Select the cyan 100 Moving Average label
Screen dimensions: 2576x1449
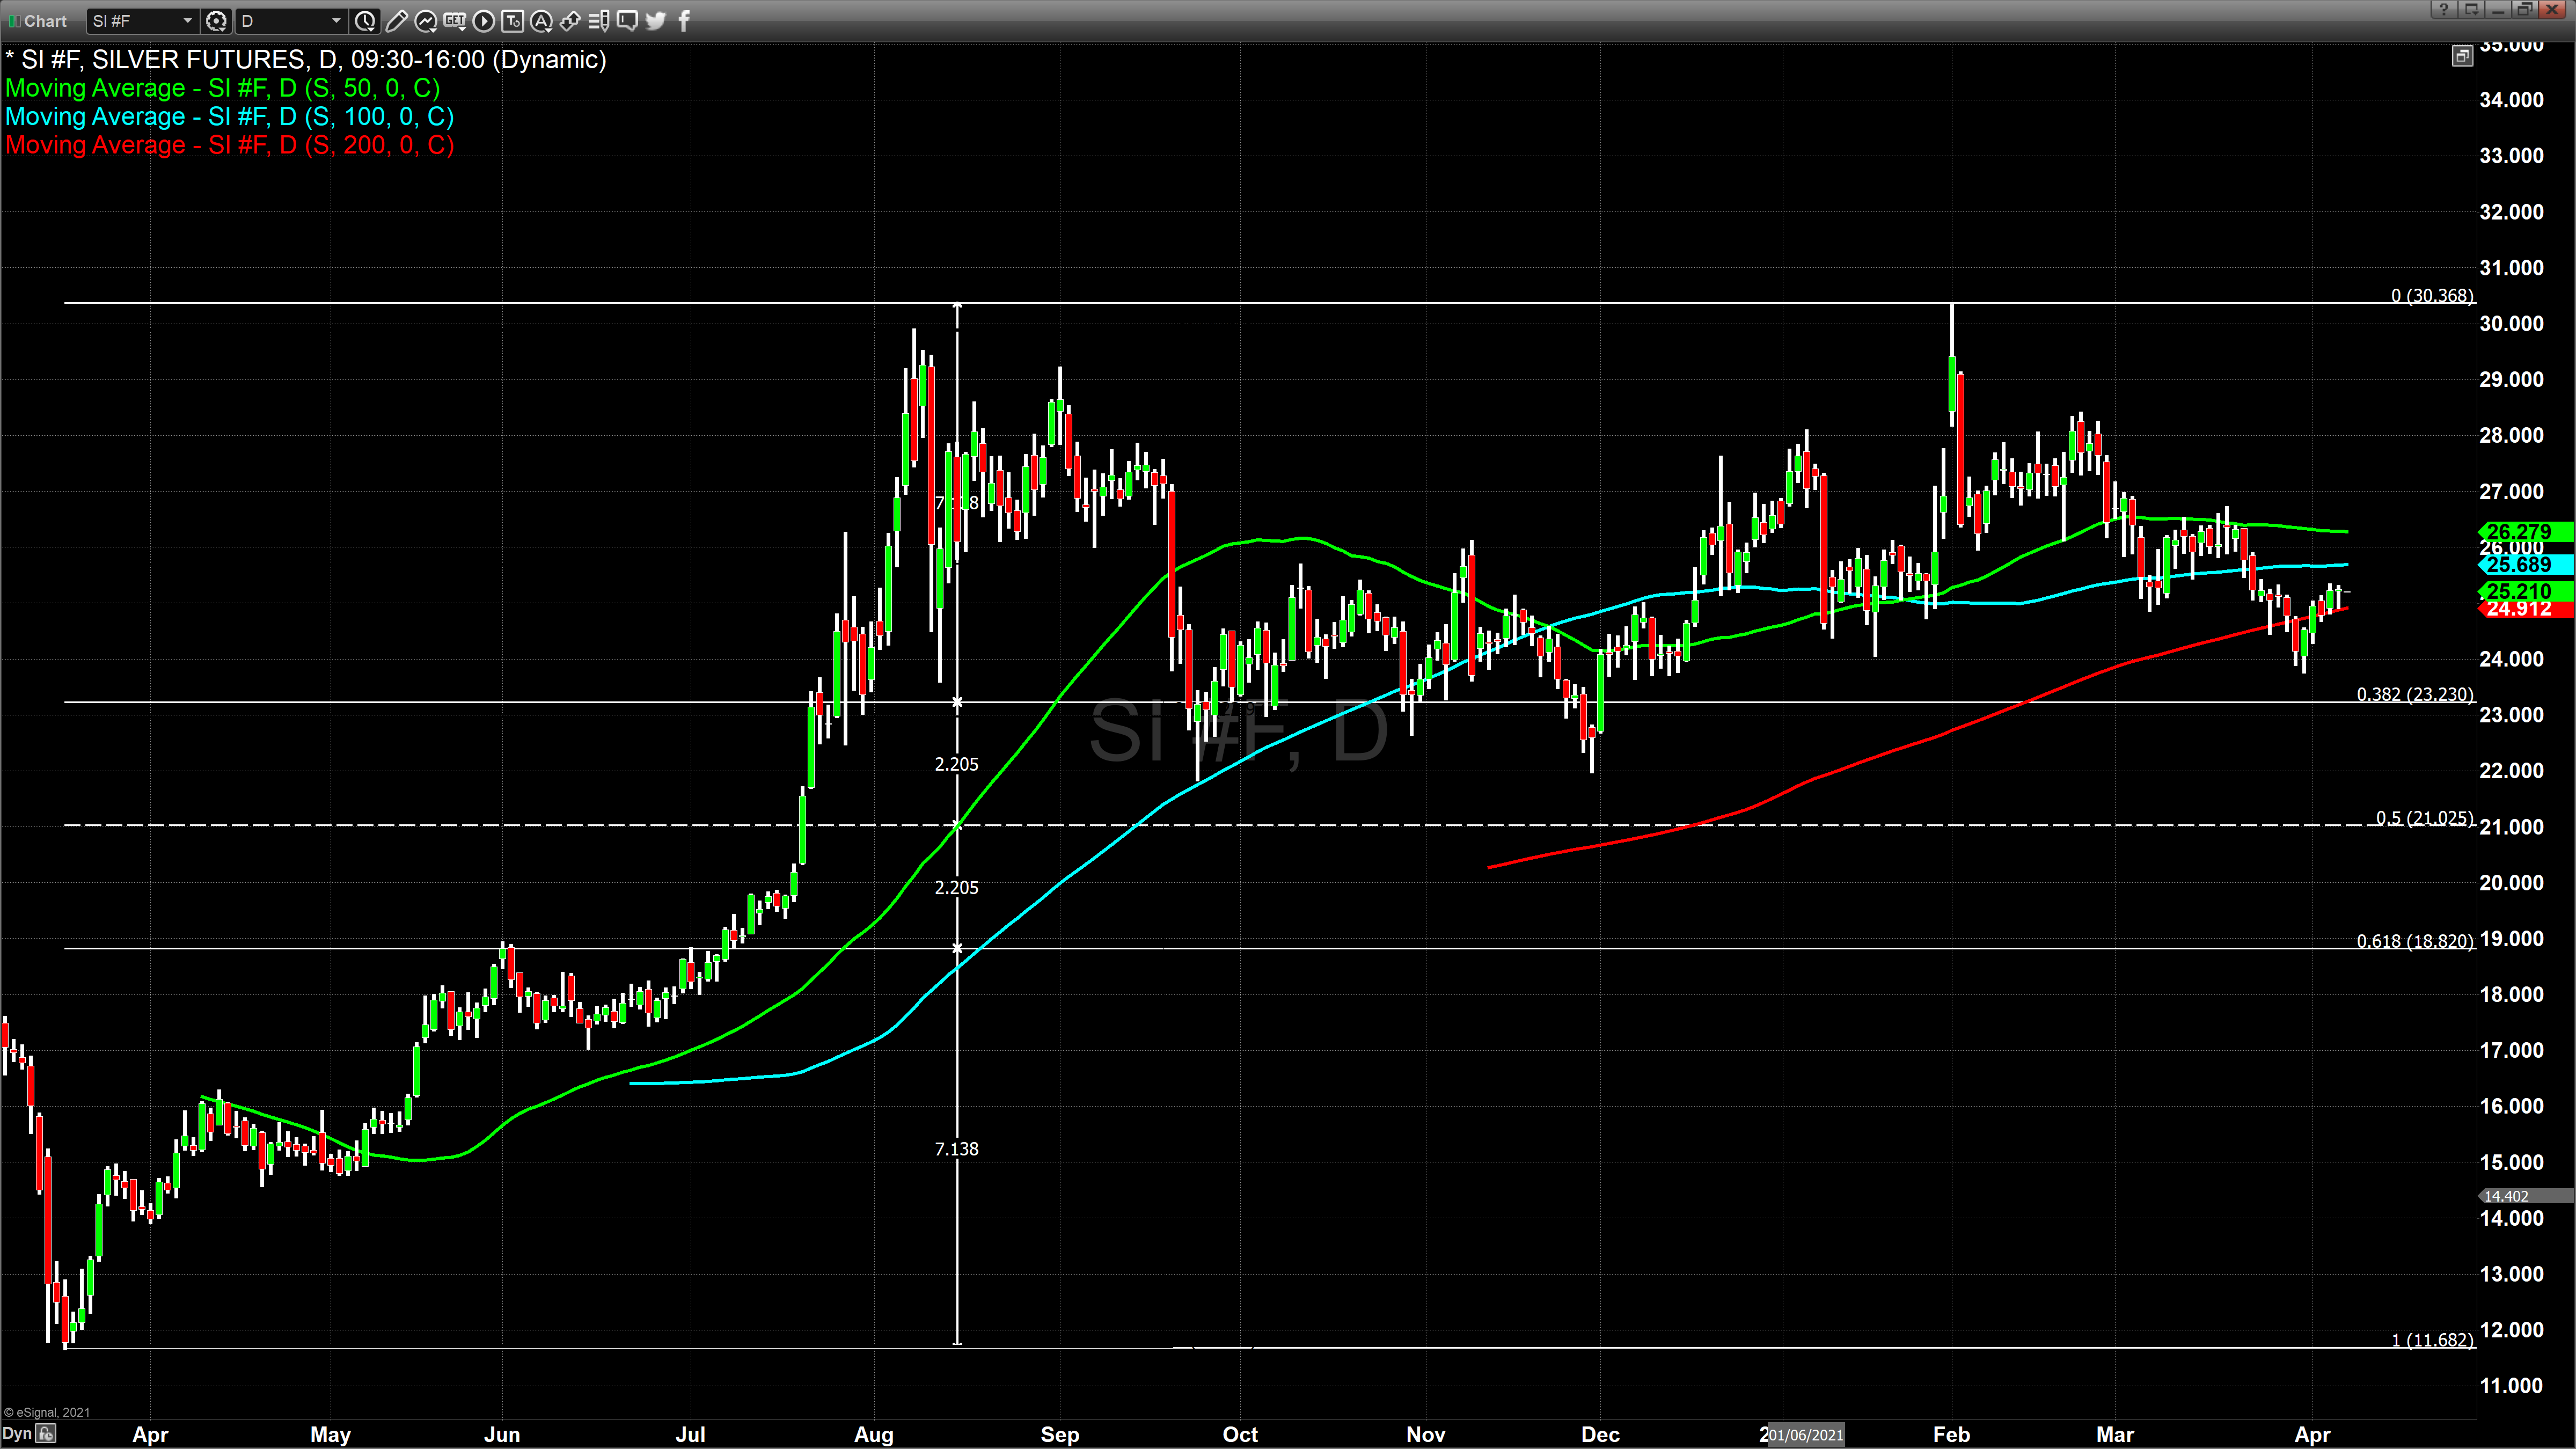pyautogui.click(x=230, y=116)
